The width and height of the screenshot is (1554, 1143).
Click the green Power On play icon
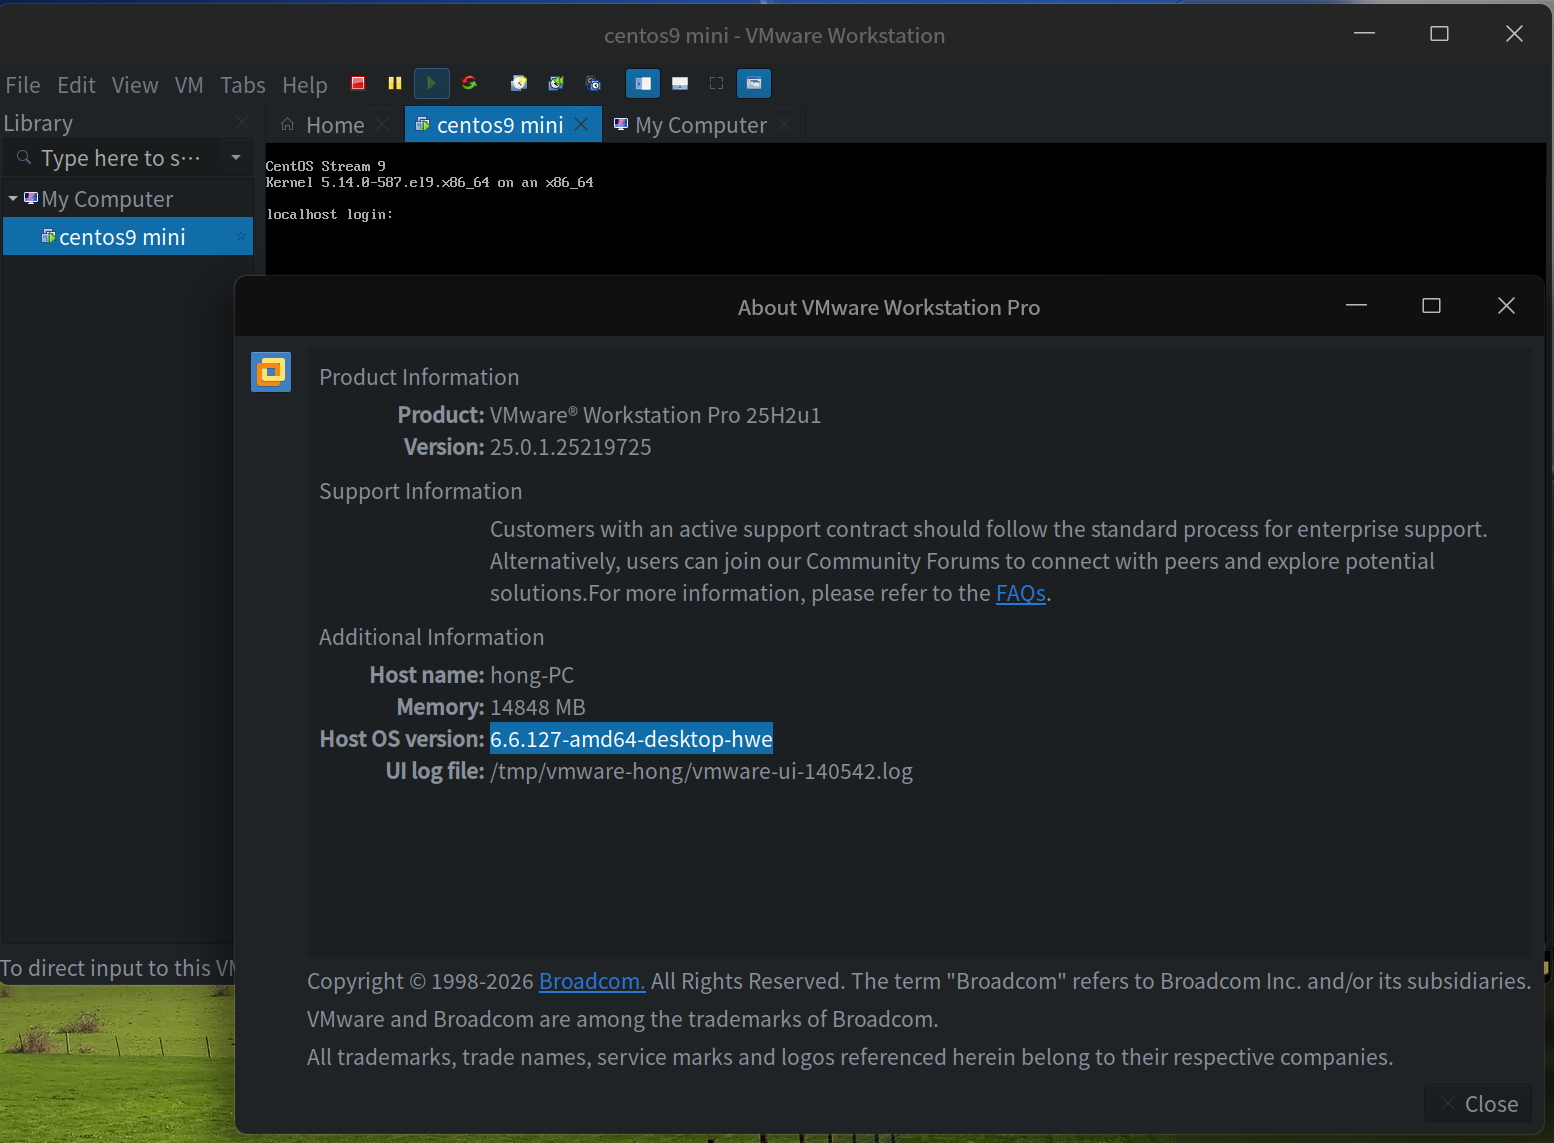[431, 83]
